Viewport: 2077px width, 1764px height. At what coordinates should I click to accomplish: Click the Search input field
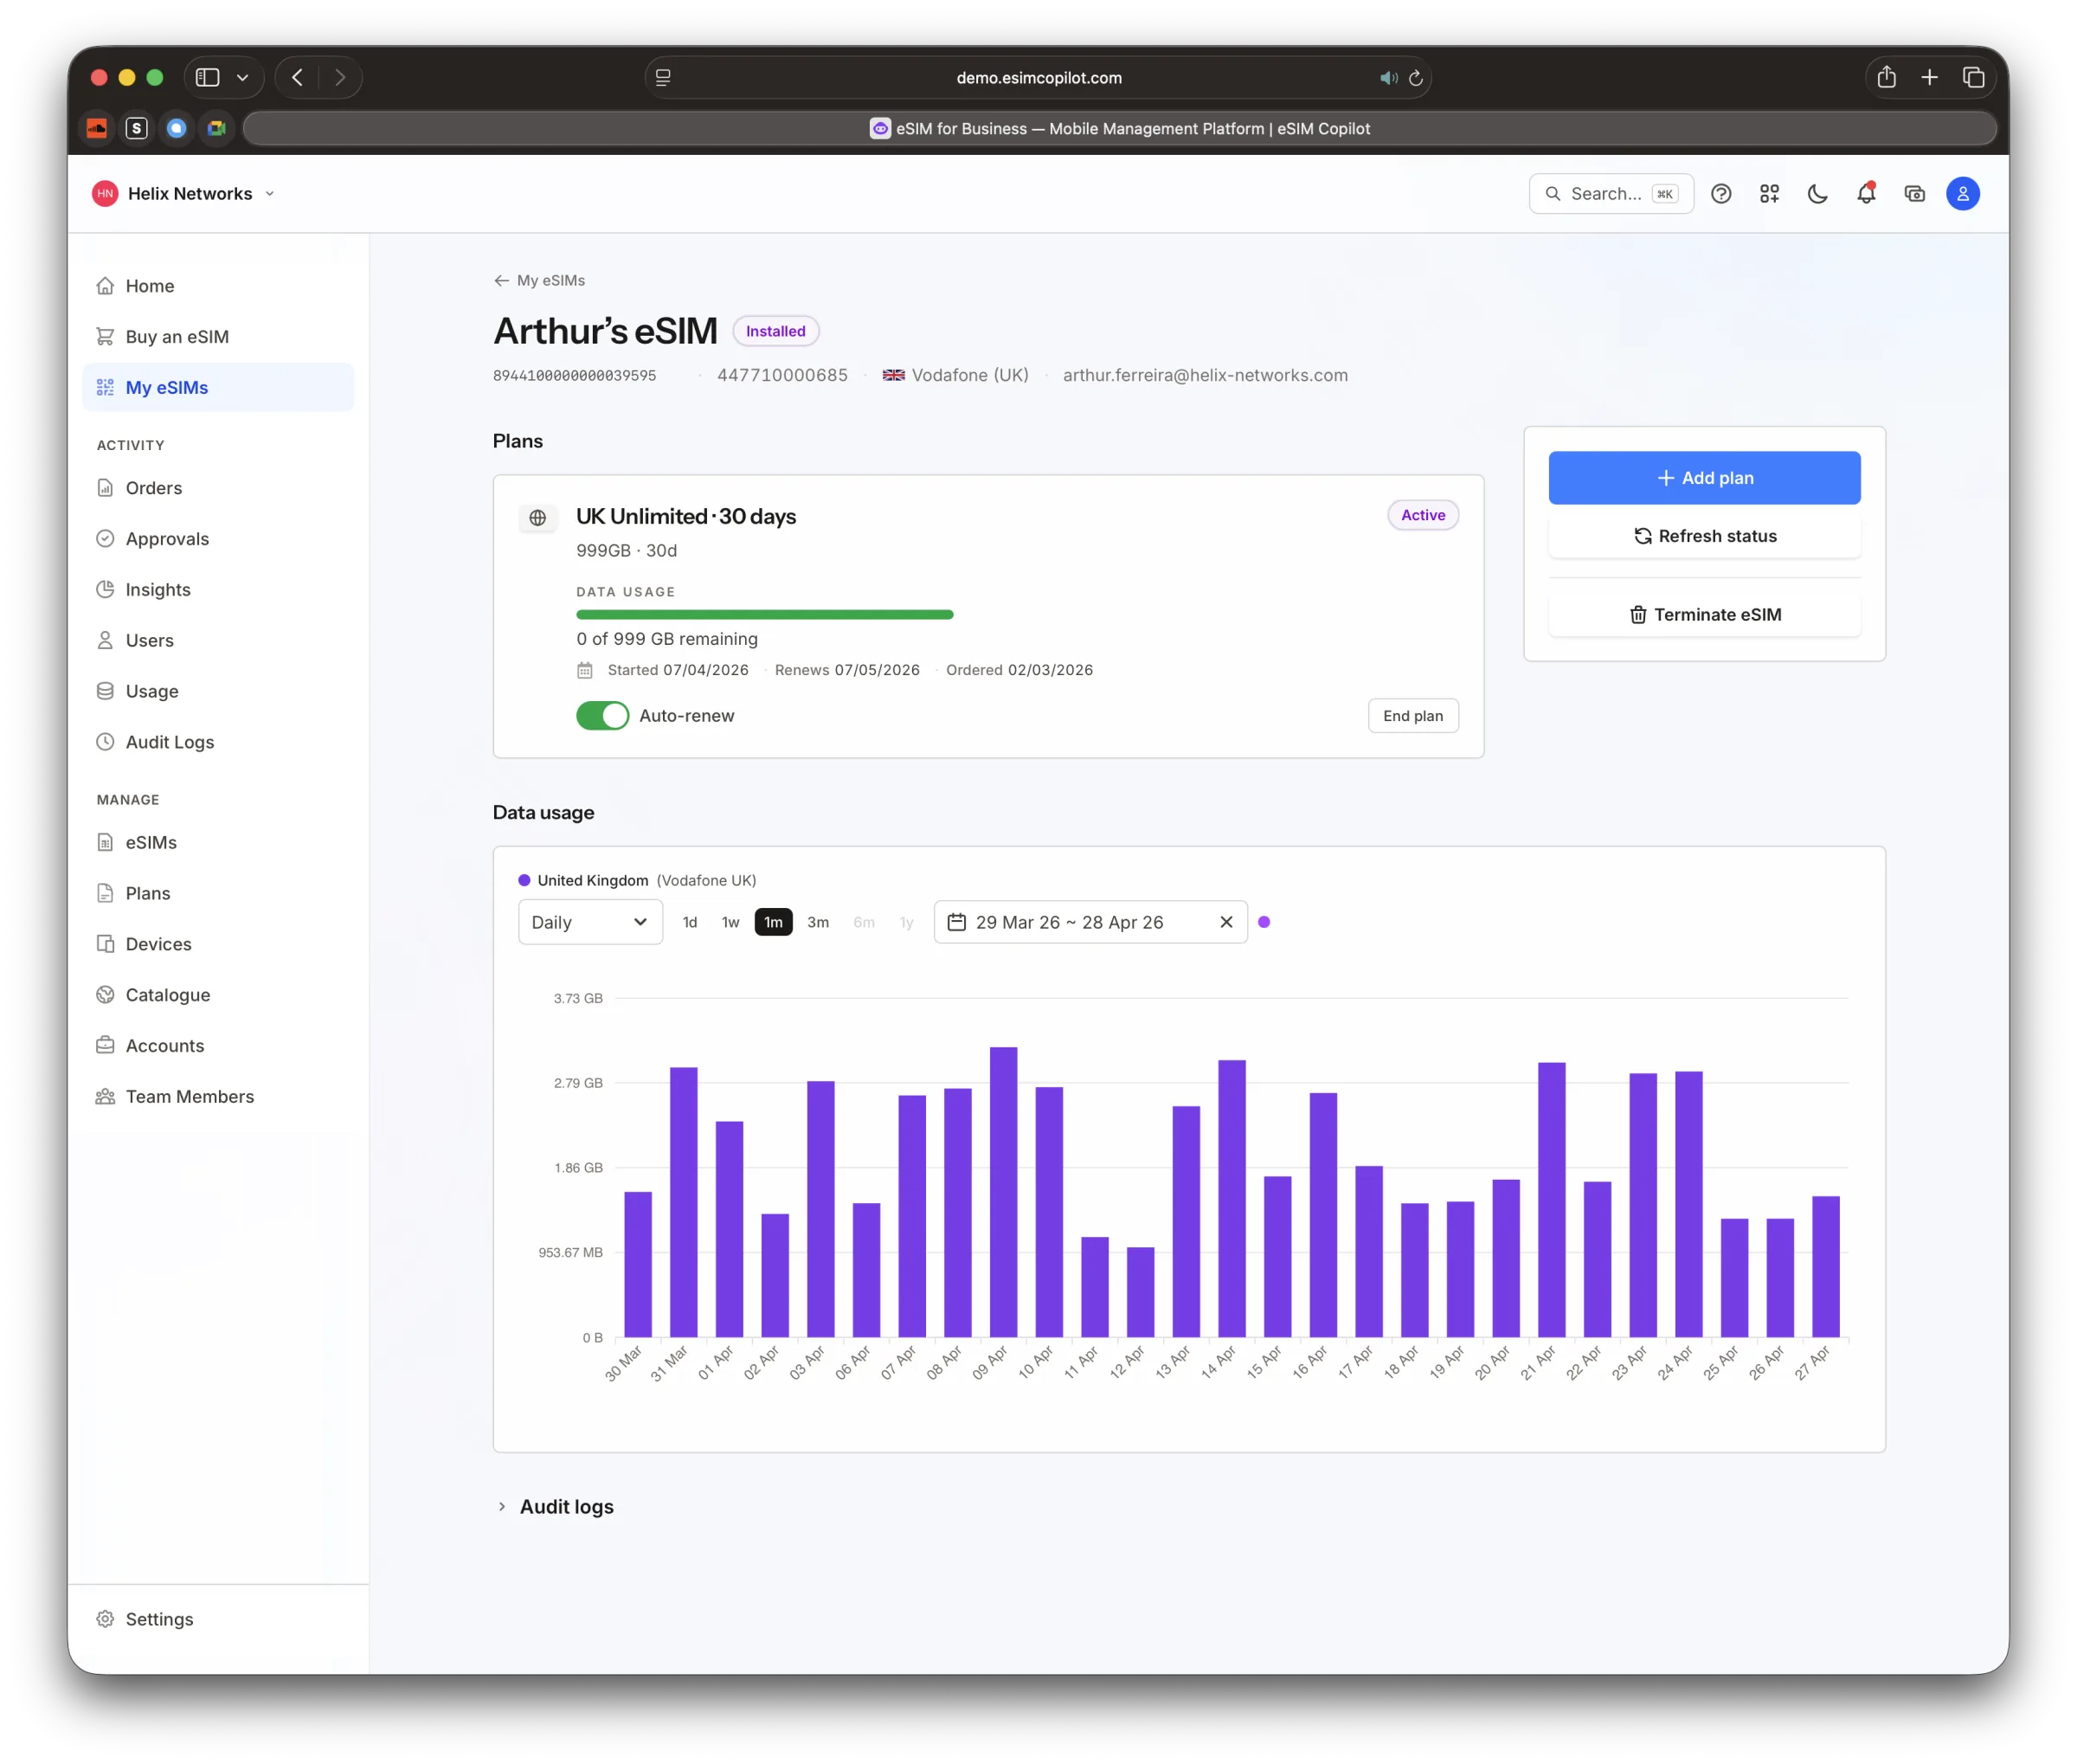tap(1611, 194)
